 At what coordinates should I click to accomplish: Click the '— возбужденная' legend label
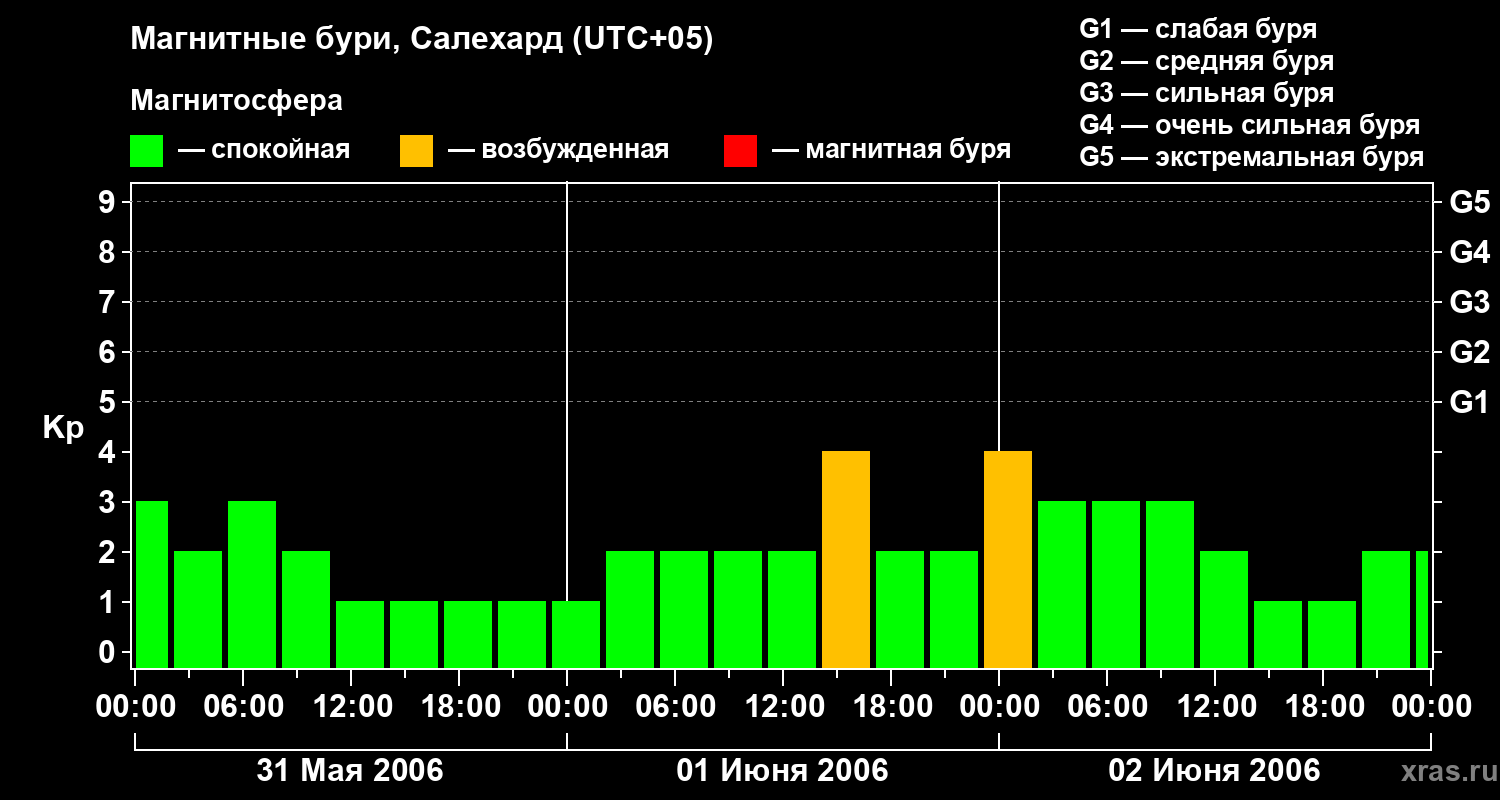(558, 150)
